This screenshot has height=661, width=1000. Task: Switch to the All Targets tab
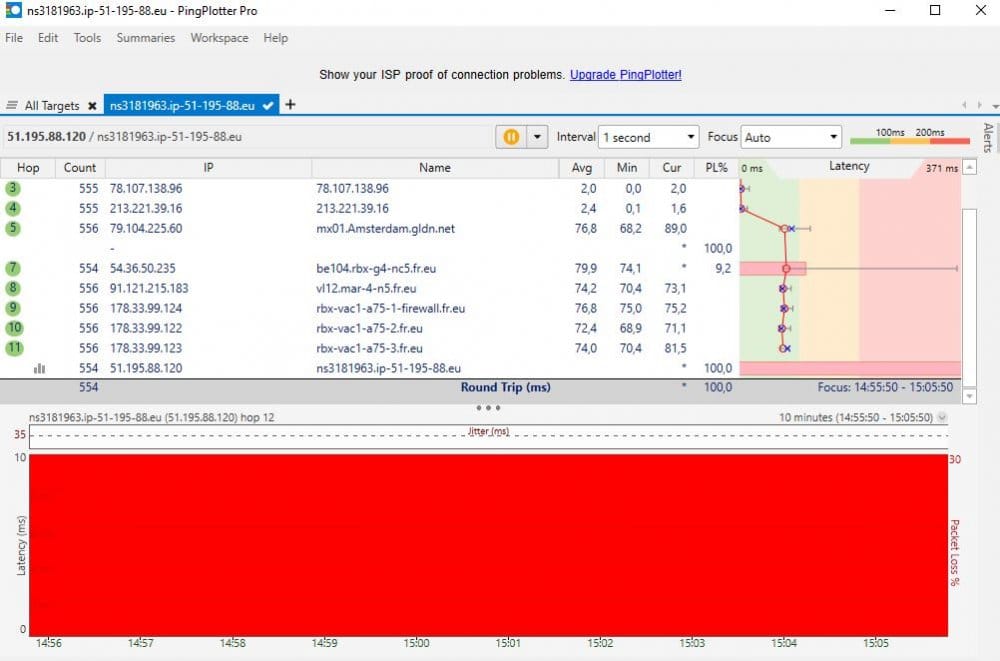coord(50,105)
